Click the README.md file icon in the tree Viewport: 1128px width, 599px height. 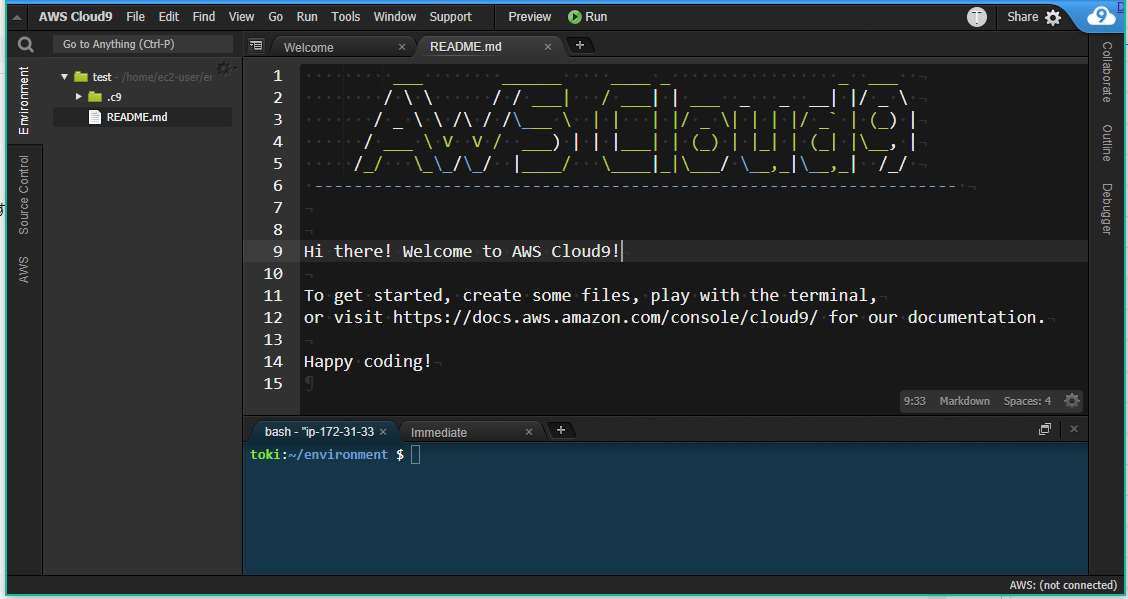(94, 116)
